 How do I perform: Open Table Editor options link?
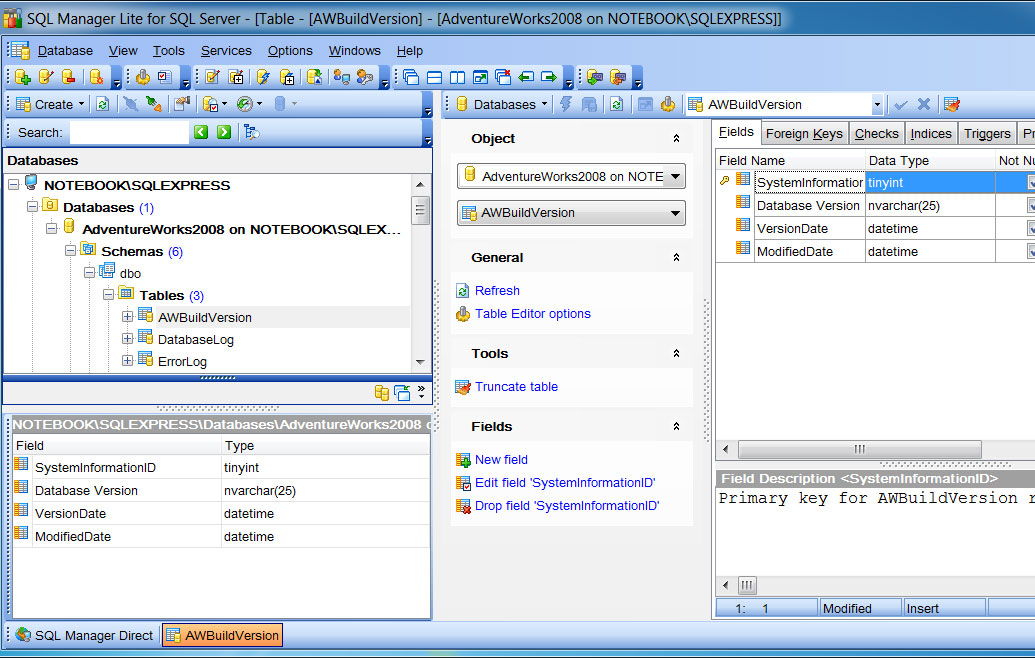pos(533,313)
